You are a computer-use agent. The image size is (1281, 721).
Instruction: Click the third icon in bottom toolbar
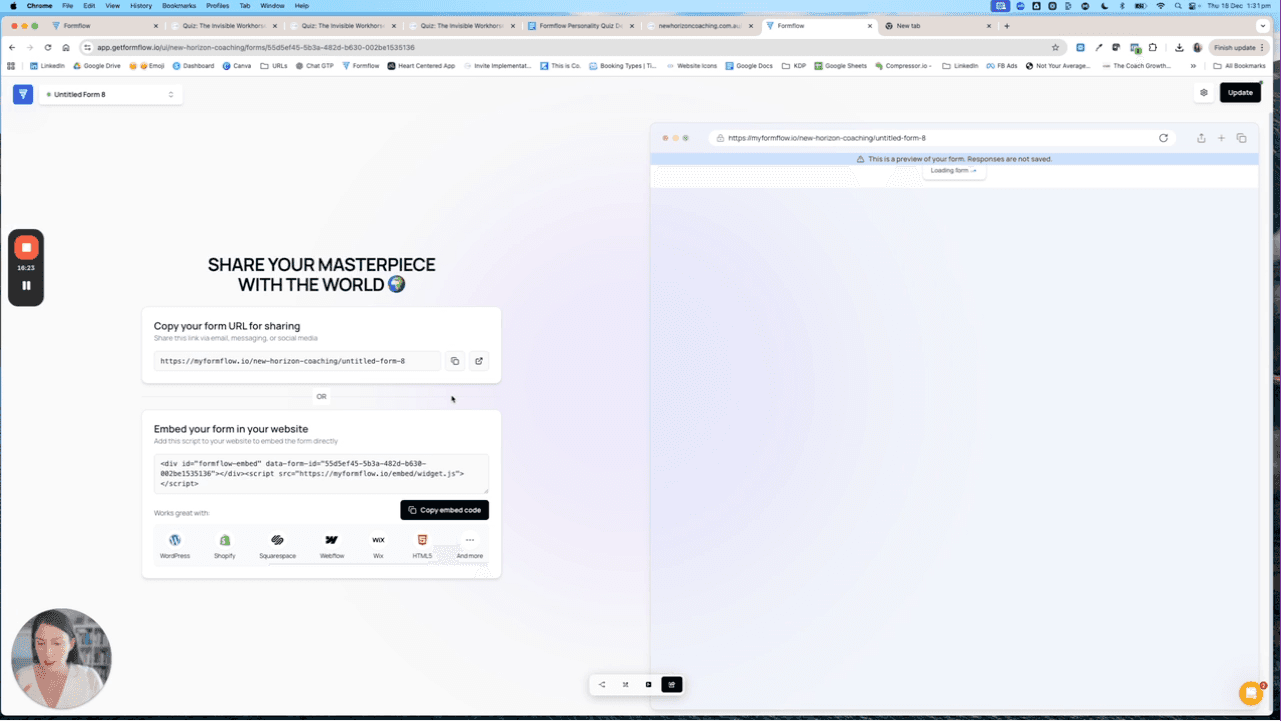tap(648, 685)
